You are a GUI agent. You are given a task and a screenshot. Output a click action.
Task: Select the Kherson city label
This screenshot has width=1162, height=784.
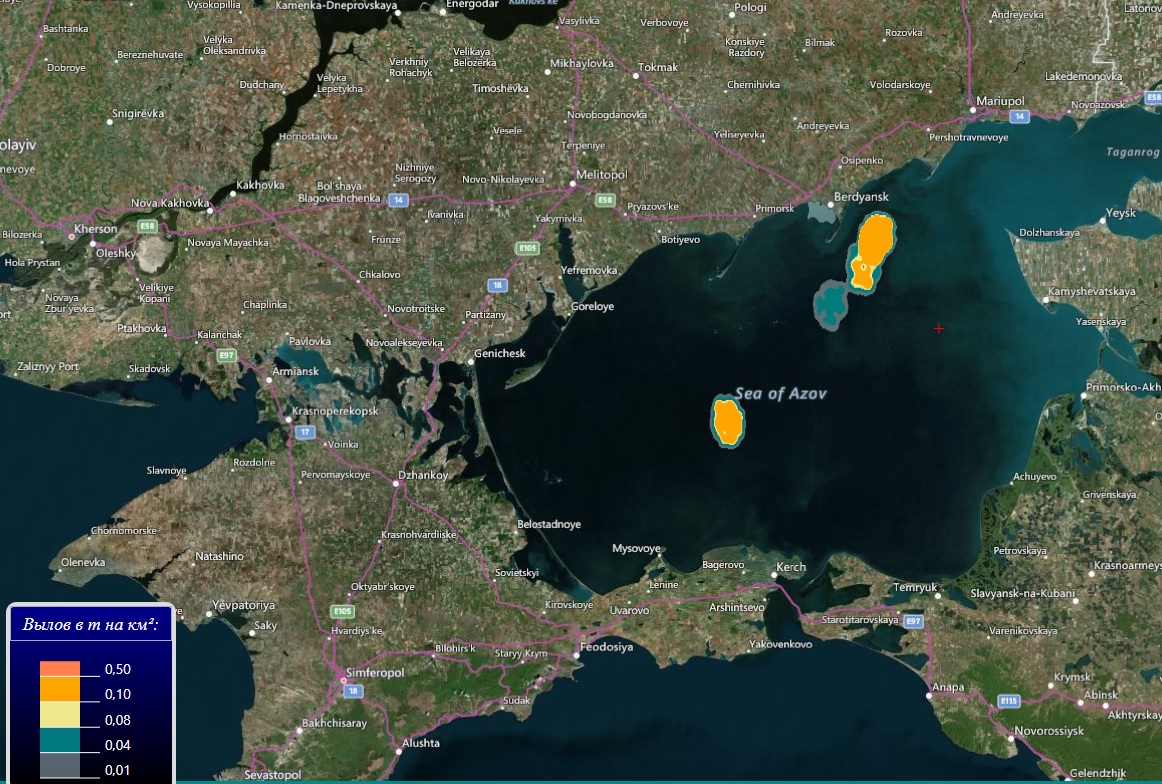tap(96, 228)
